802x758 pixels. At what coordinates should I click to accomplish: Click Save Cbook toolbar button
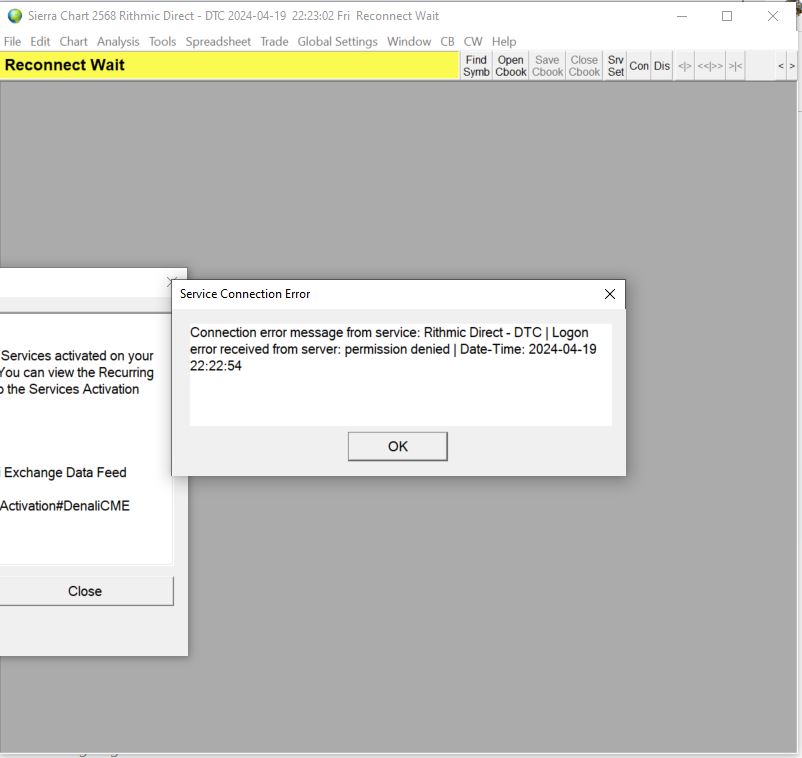tap(547, 66)
